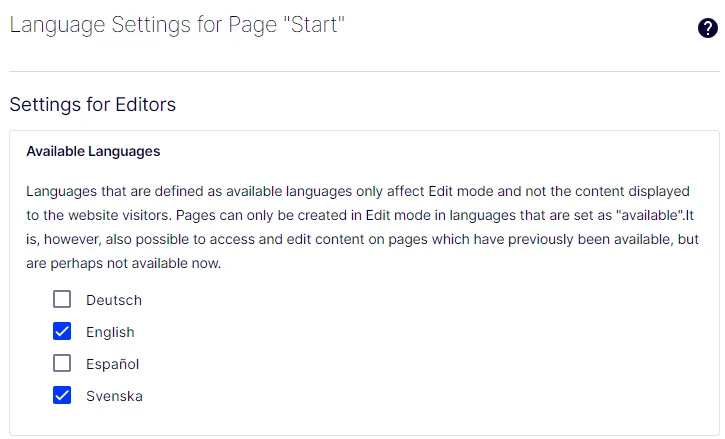Screen dimensions: 725x439
Task: Click the Available Languages bold heading
Action: [x=93, y=151]
